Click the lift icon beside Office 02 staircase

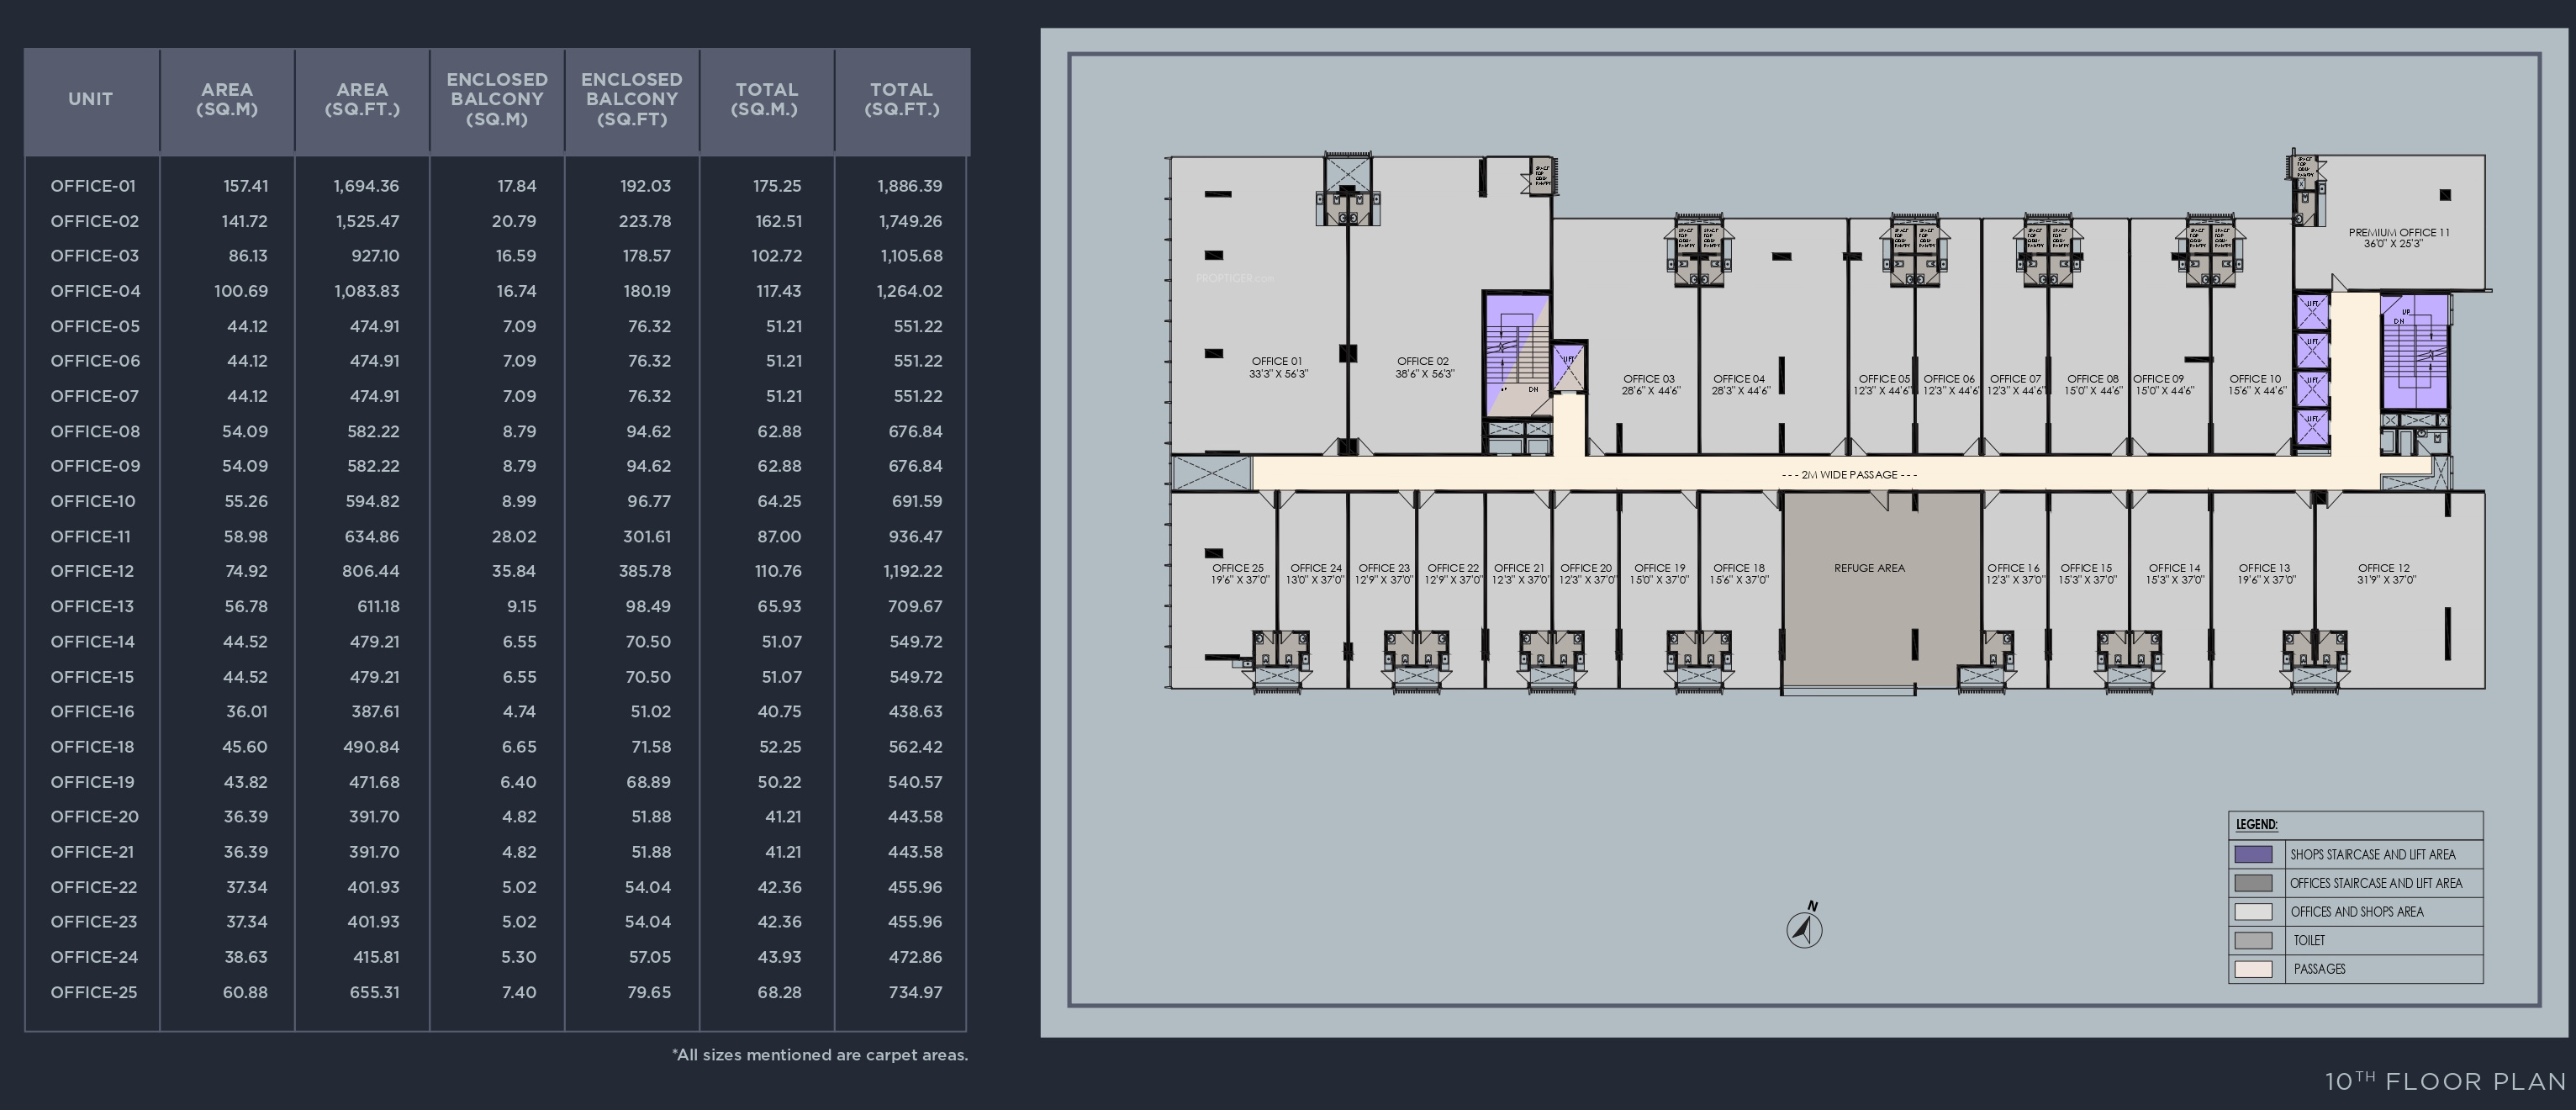point(1568,367)
